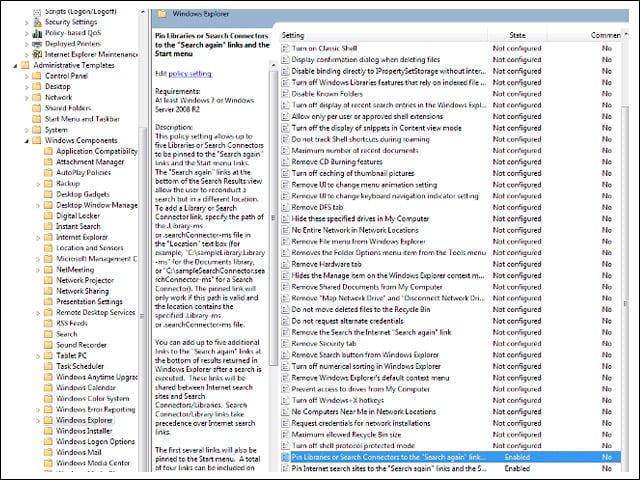
Task: Click the Start Menu and Taskbar folder icon
Action: point(37,119)
